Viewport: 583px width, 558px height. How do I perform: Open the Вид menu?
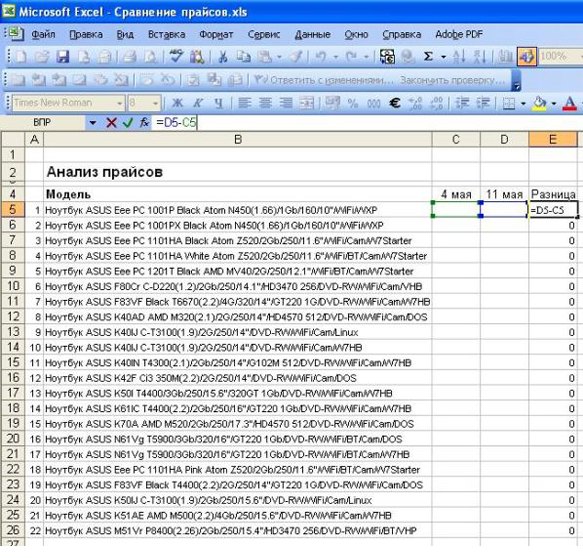[125, 34]
